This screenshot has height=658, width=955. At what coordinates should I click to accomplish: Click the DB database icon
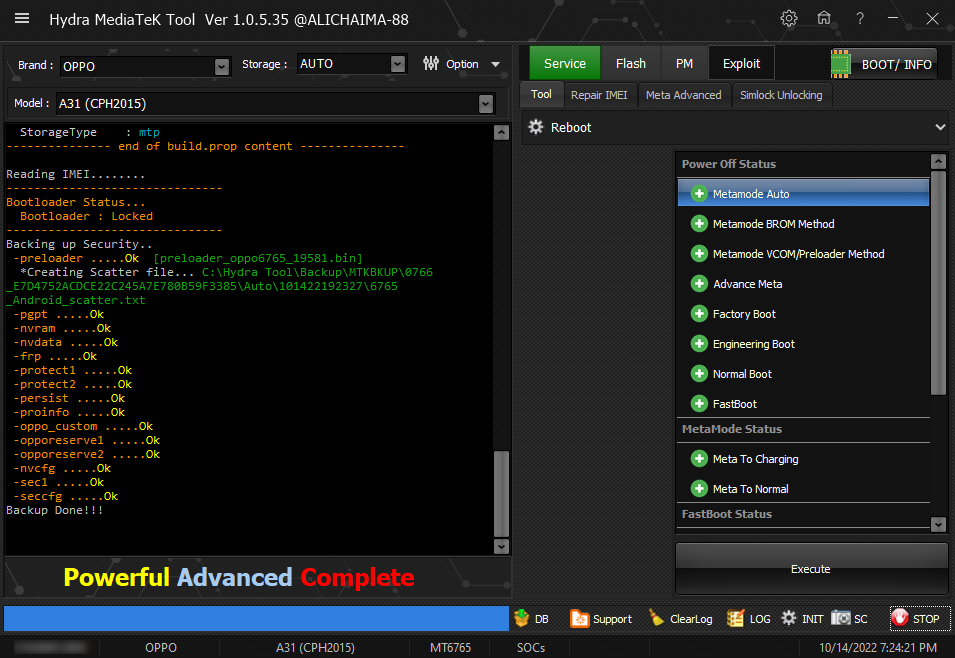pyautogui.click(x=521, y=618)
